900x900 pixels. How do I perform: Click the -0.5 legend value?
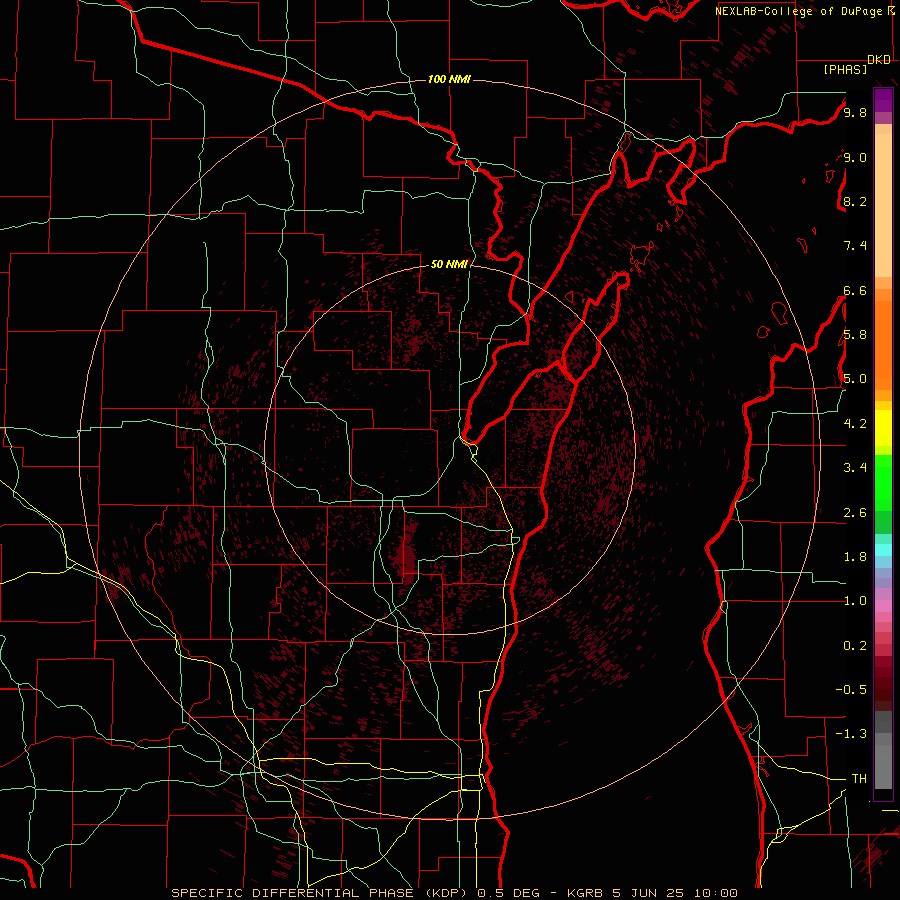tap(851, 689)
